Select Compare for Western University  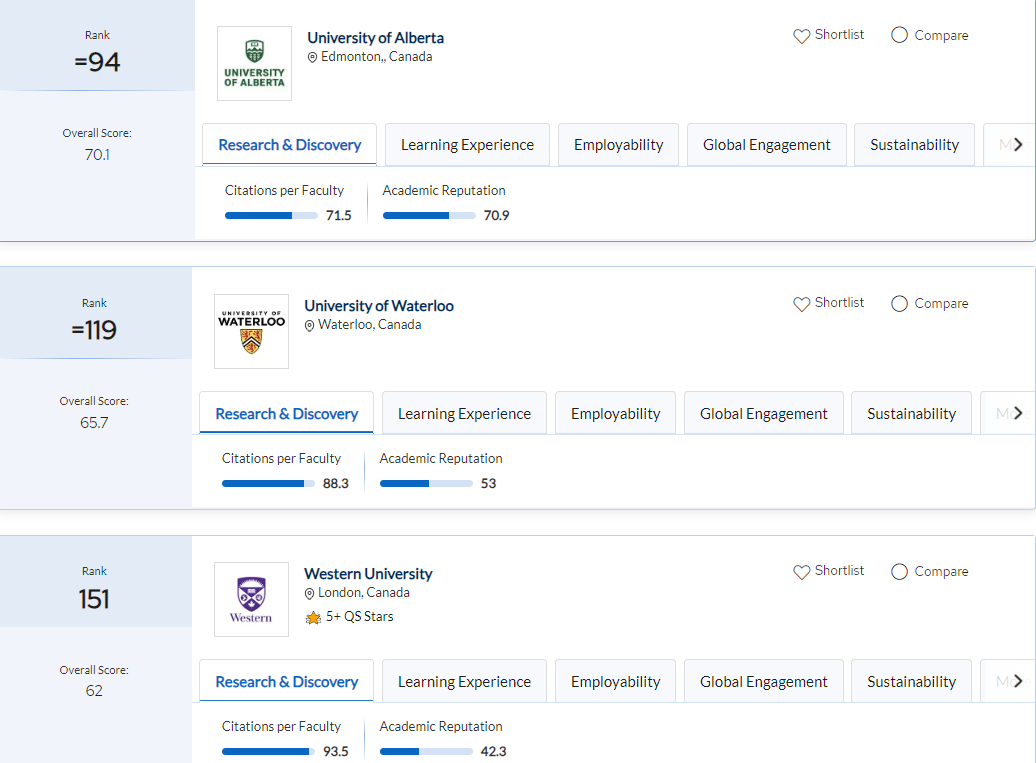899,571
